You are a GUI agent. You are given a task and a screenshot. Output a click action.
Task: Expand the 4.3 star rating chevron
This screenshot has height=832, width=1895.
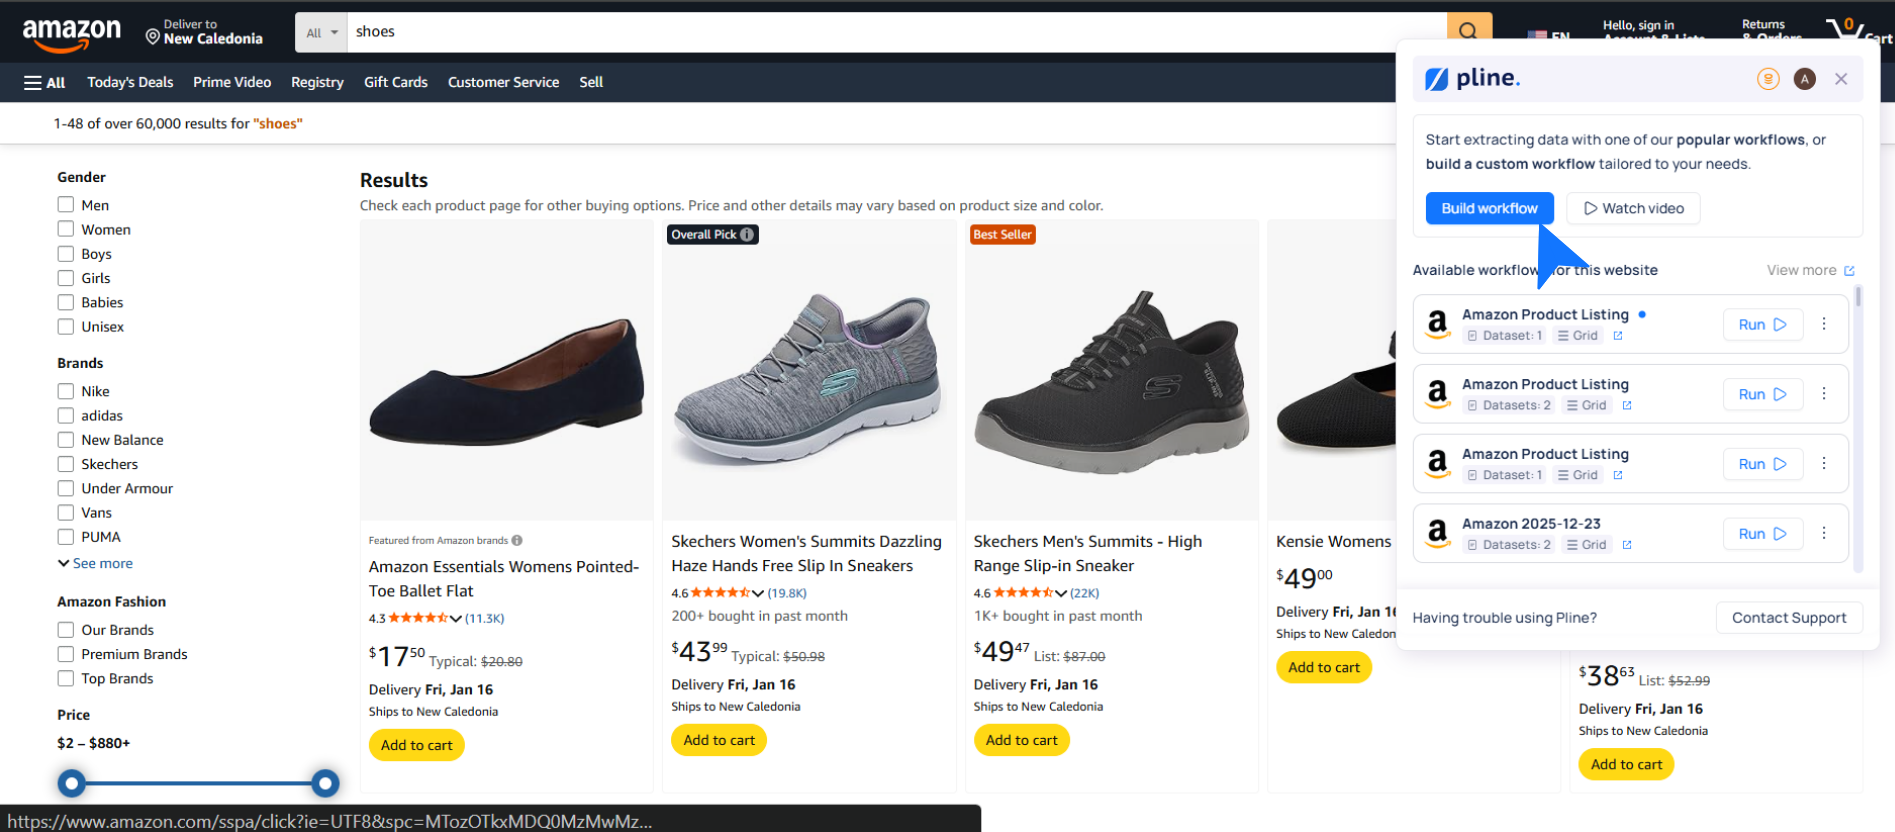coord(456,619)
